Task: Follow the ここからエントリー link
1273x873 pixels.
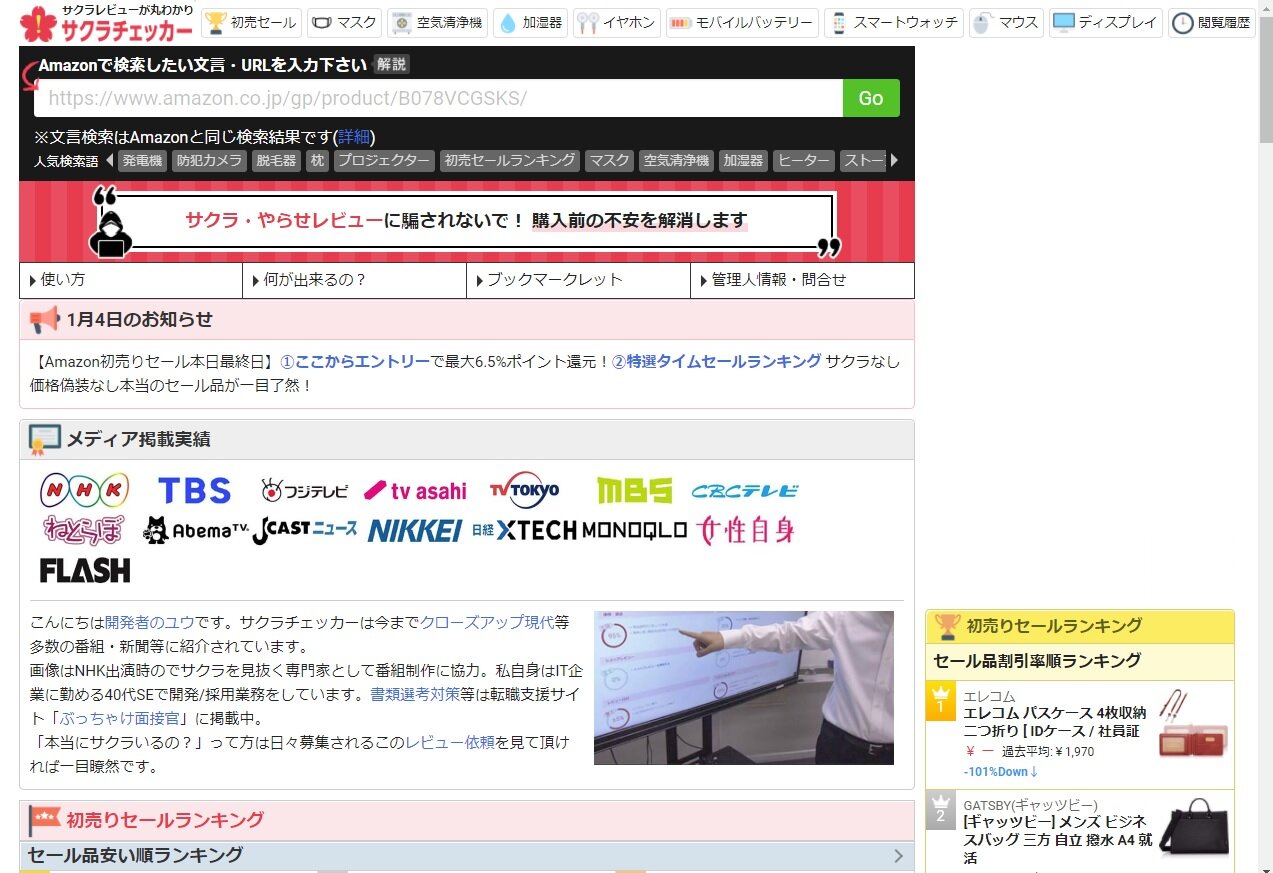Action: pyautogui.click(x=355, y=361)
